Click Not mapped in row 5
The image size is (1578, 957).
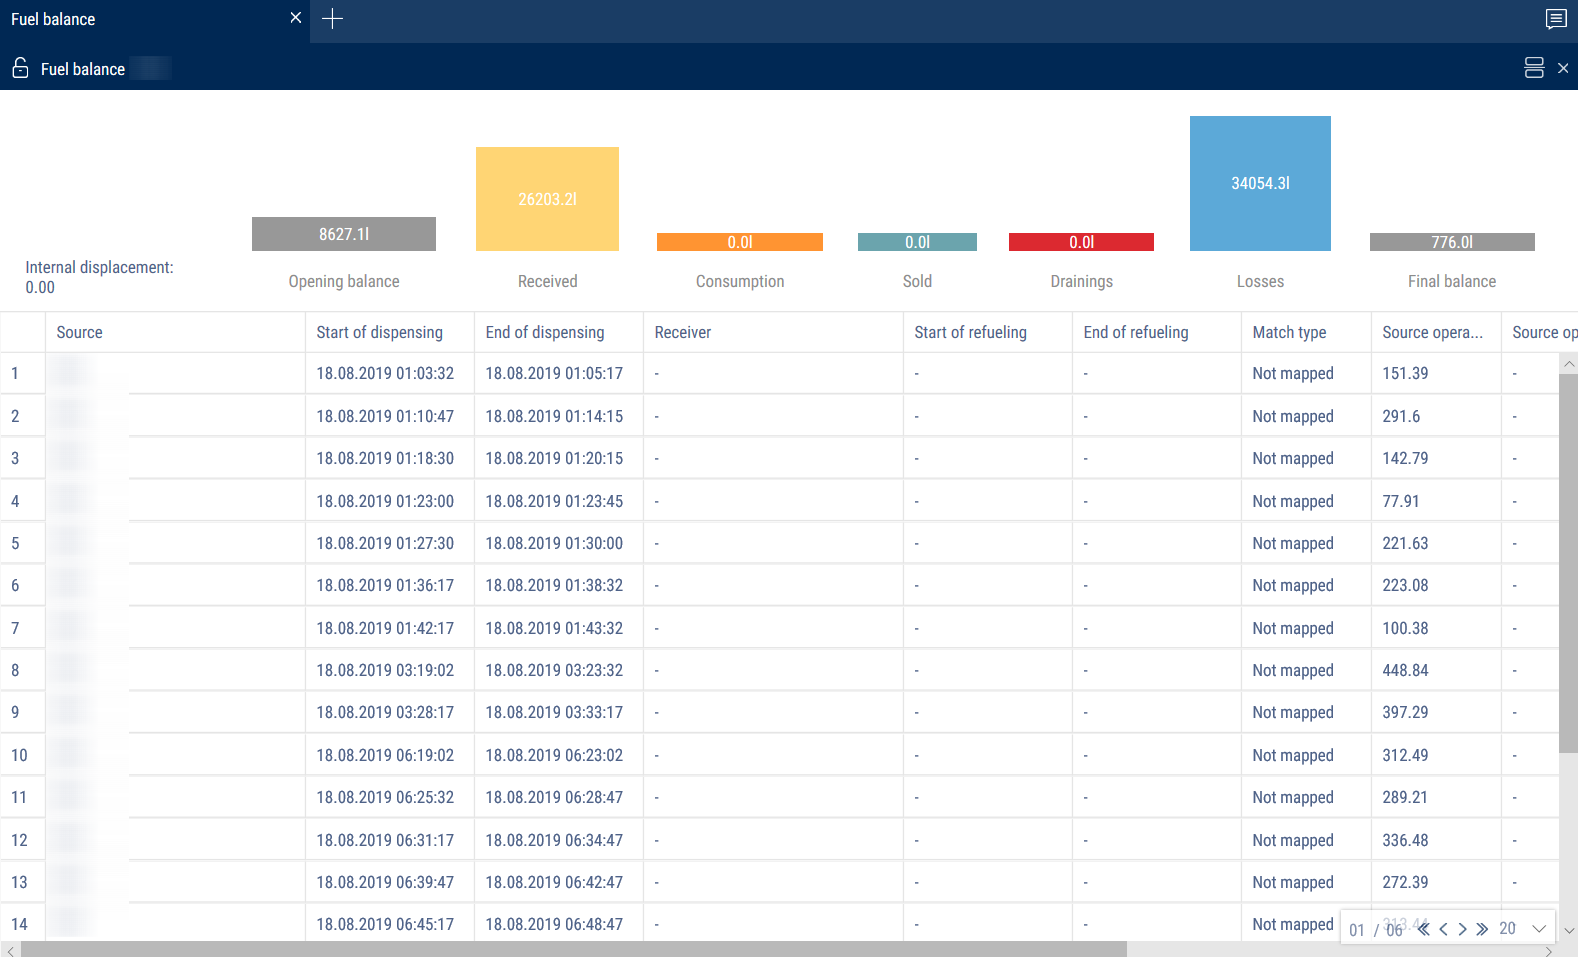tap(1293, 543)
